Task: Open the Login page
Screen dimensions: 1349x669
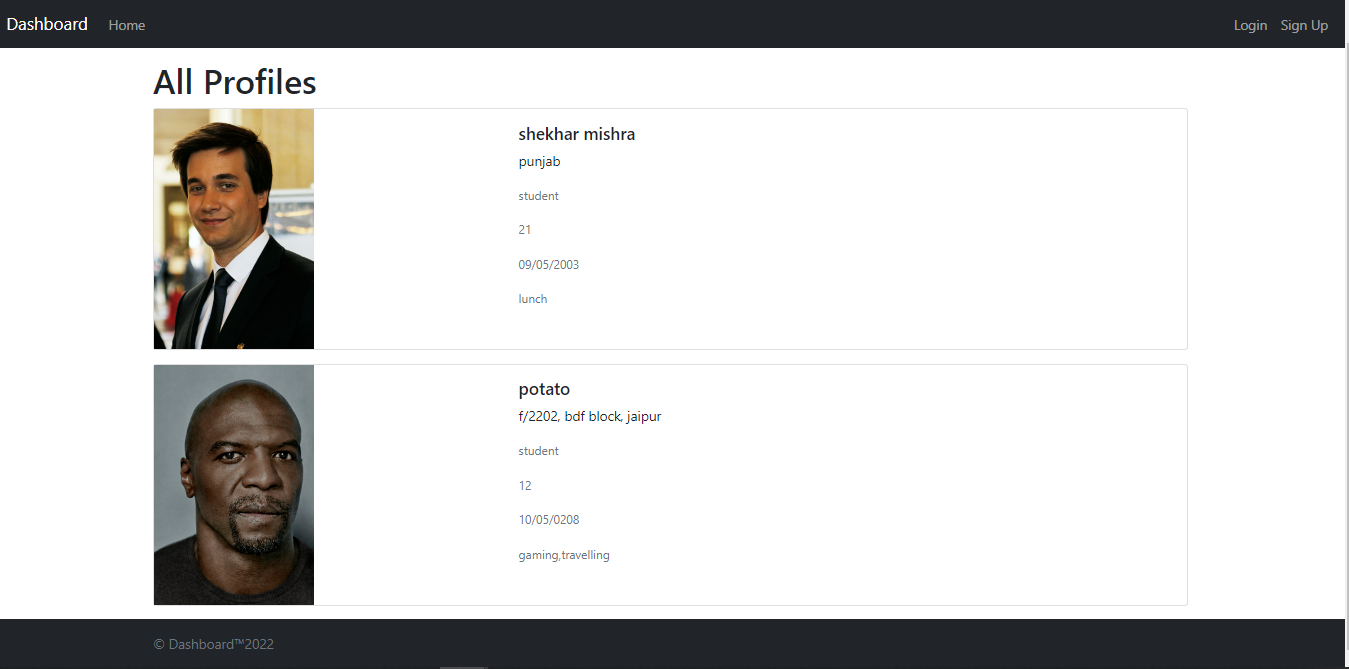Action: (1250, 25)
